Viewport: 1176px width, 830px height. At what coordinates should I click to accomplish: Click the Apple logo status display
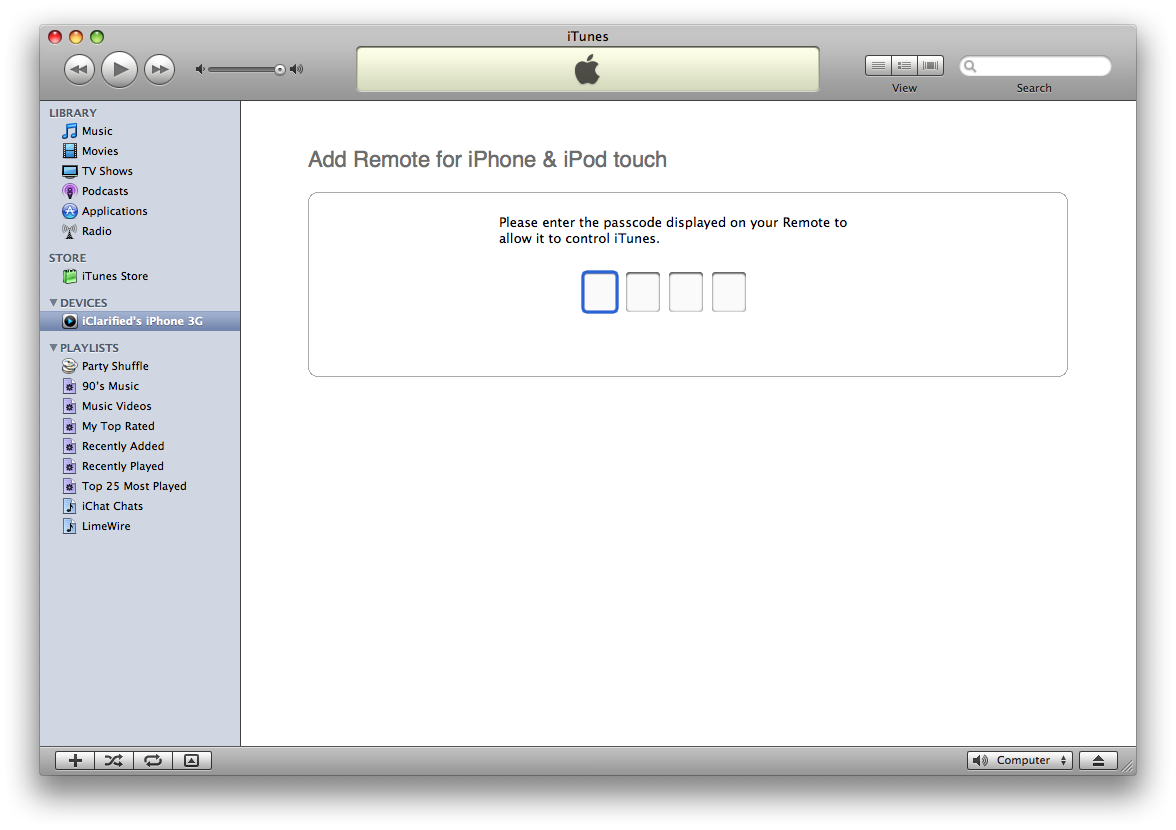click(588, 70)
